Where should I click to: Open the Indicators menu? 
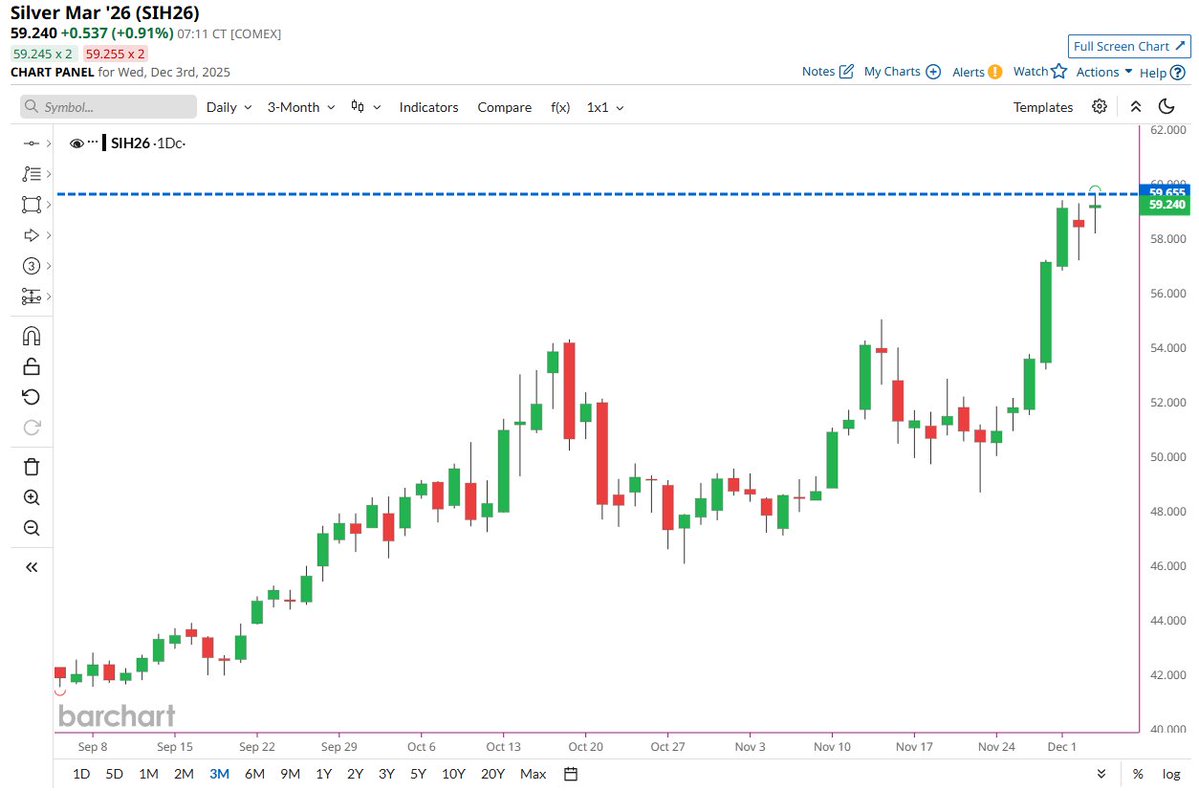[x=428, y=106]
